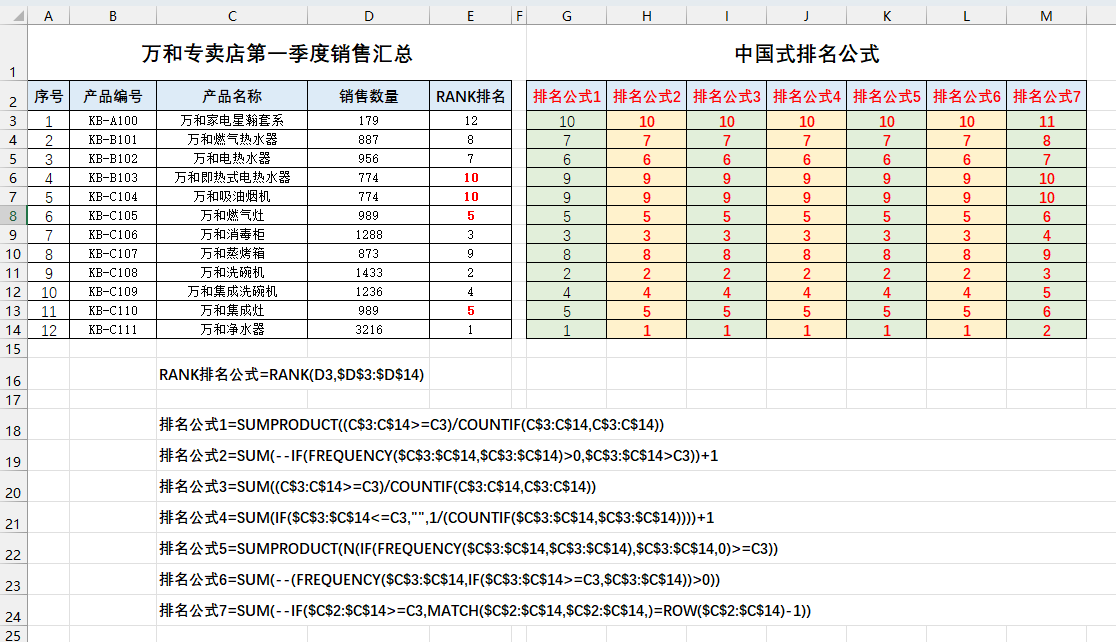Click the '序号' header cell
The height and width of the screenshot is (642, 1116).
48,96
